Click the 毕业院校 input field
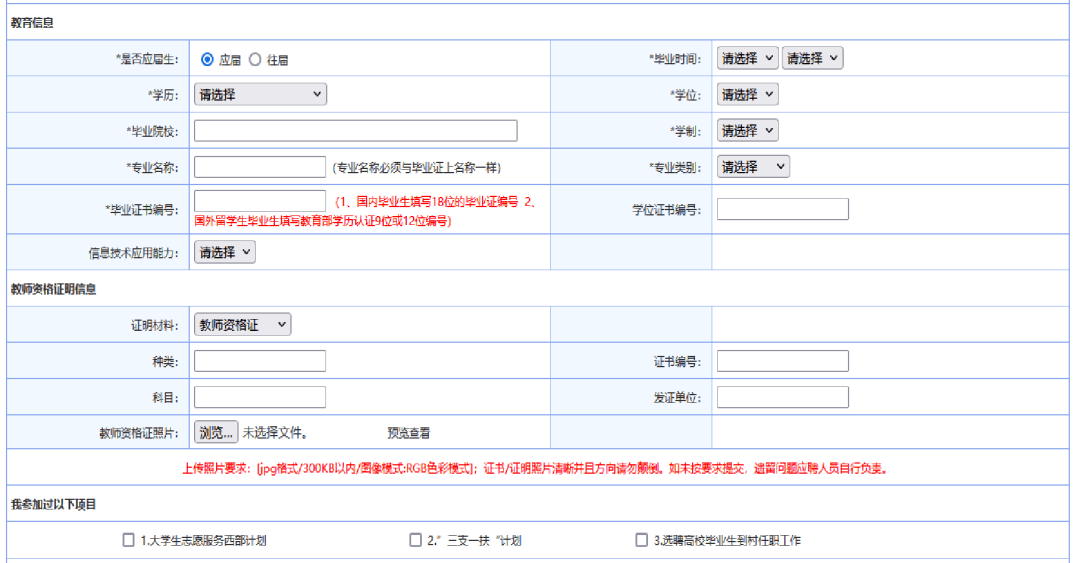Viewport: 1080px width, 563px height. (355, 131)
